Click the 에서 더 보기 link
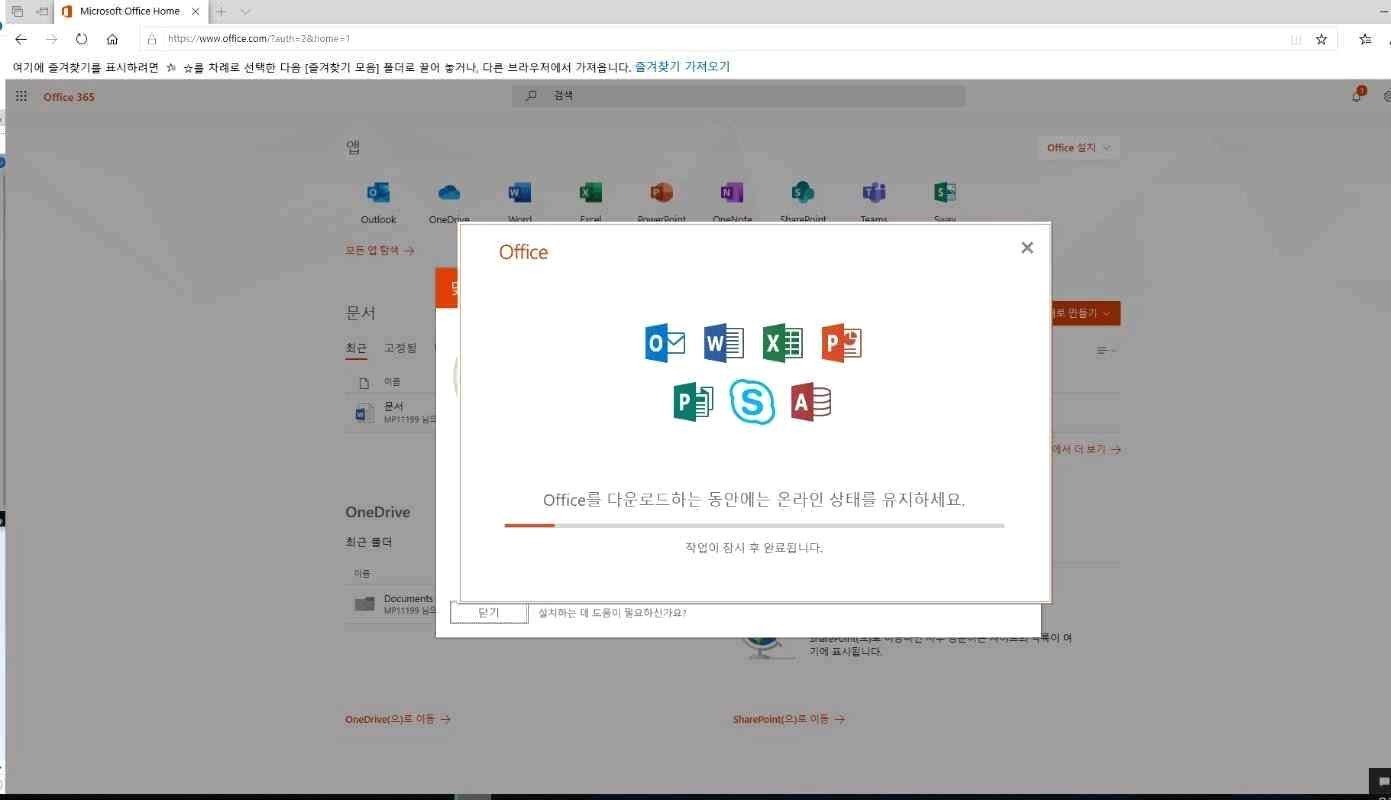Viewport: 1391px width, 800px height. [x=1086, y=450]
